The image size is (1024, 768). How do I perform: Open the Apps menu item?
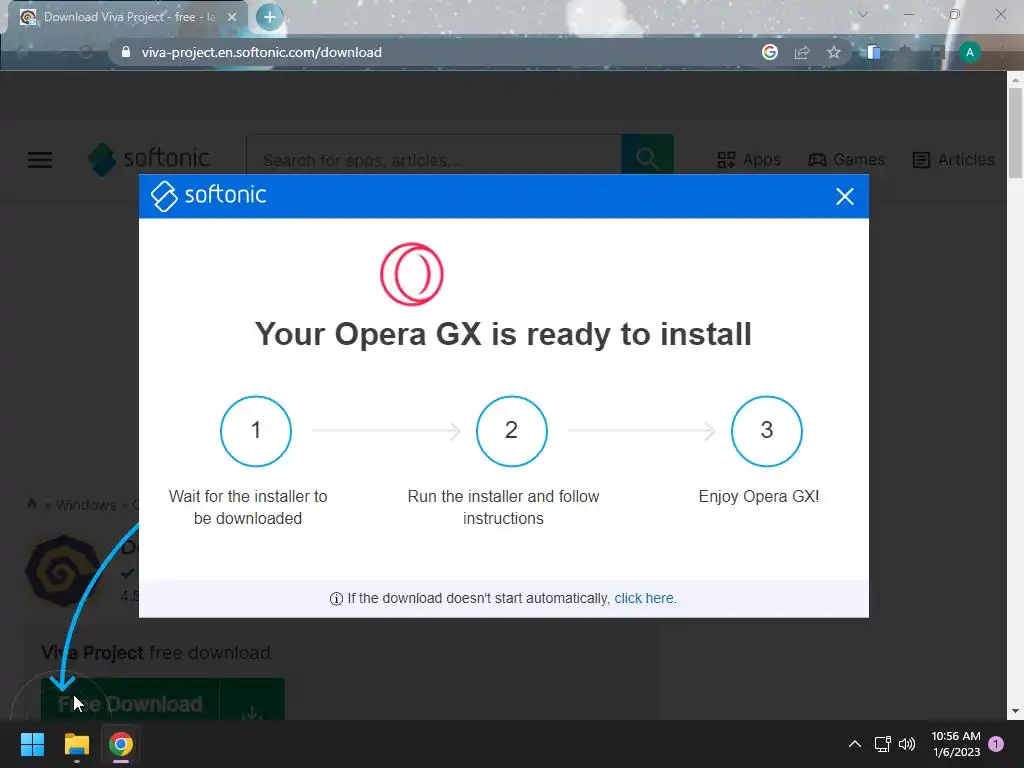(748, 159)
